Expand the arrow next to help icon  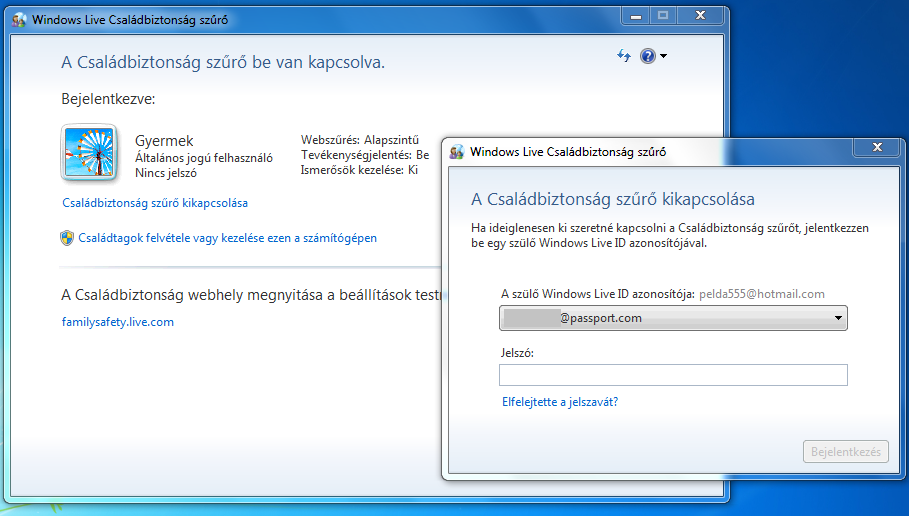click(663, 56)
